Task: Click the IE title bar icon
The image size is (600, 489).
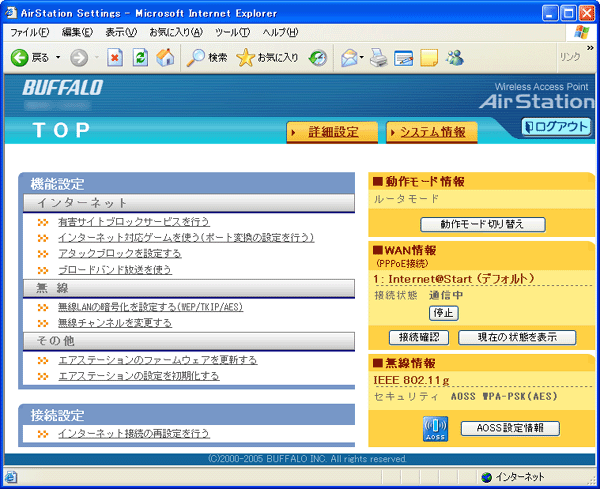Action: [11, 13]
